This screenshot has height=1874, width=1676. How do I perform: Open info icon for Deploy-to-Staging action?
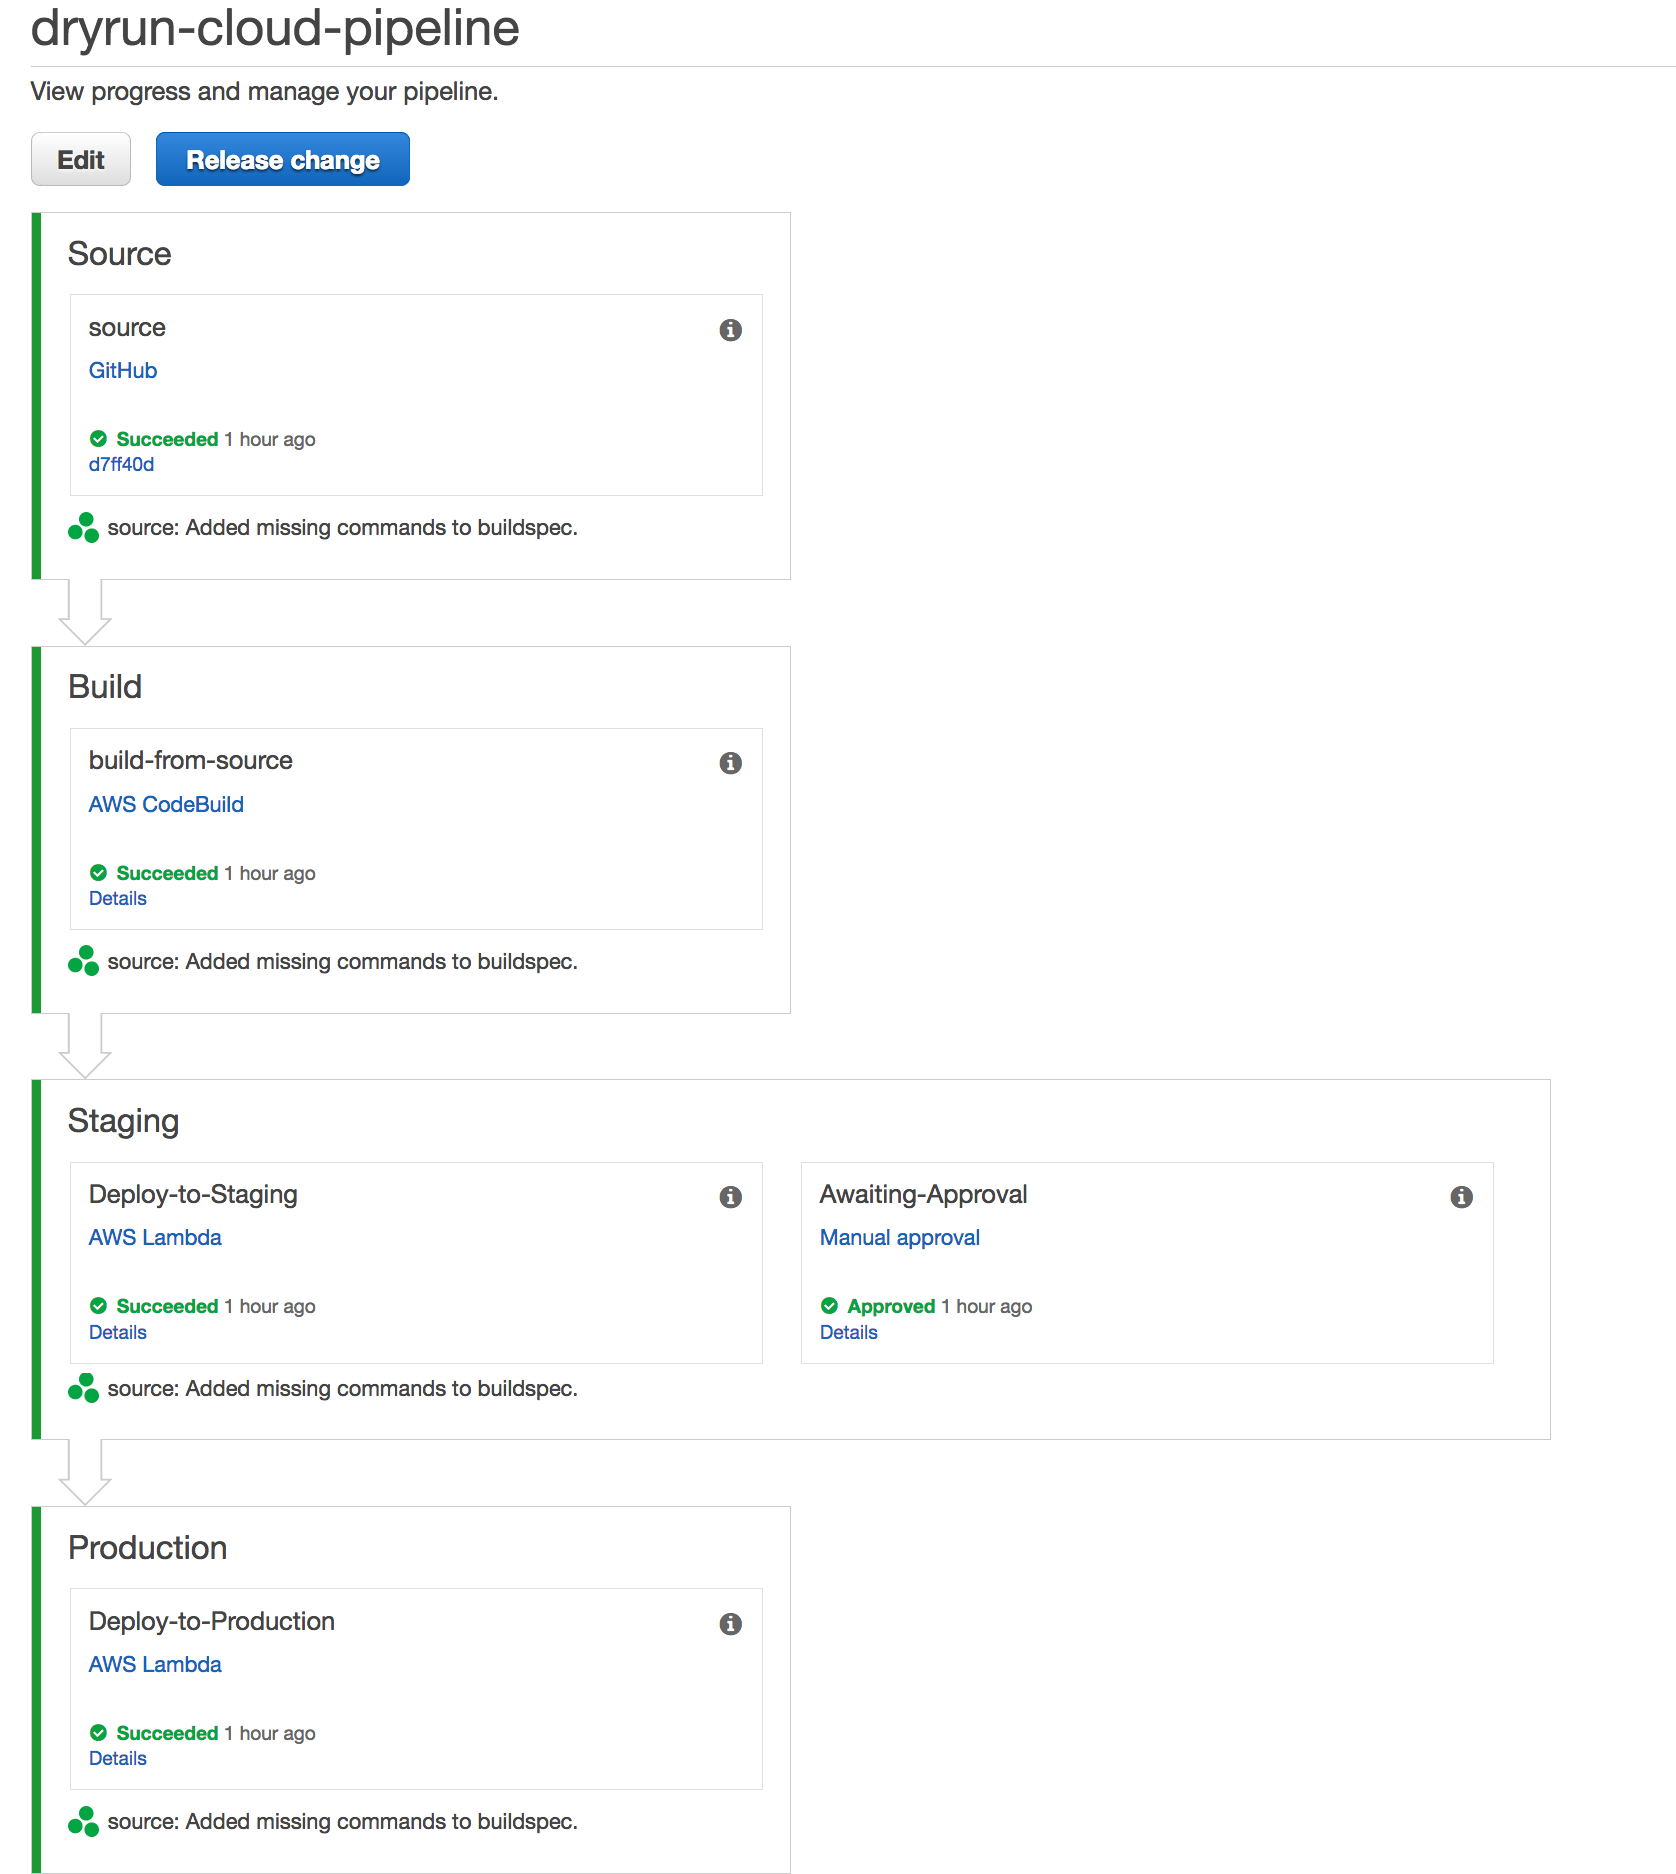click(731, 1197)
